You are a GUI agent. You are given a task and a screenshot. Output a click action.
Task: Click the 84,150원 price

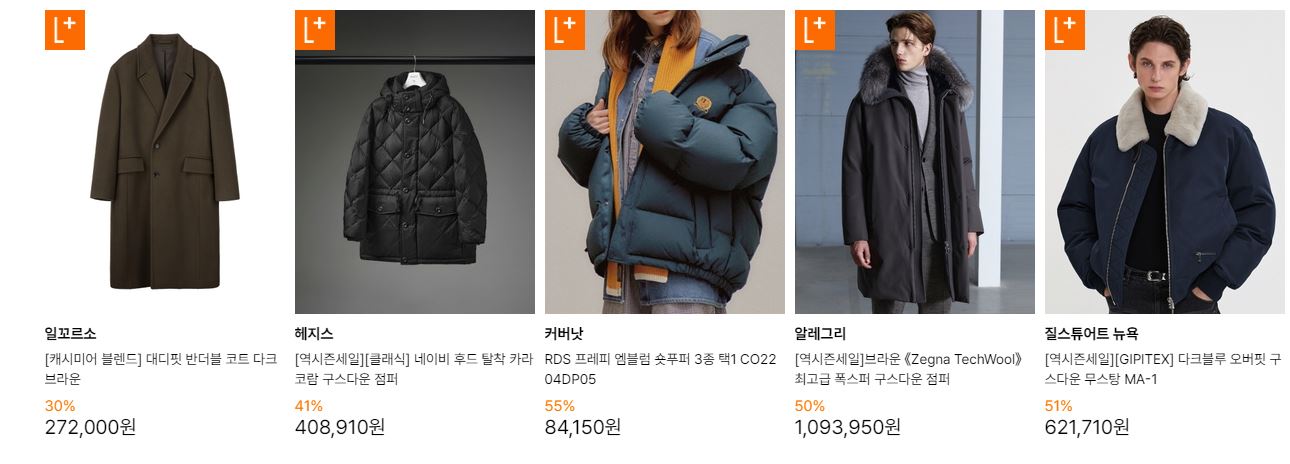click(583, 427)
